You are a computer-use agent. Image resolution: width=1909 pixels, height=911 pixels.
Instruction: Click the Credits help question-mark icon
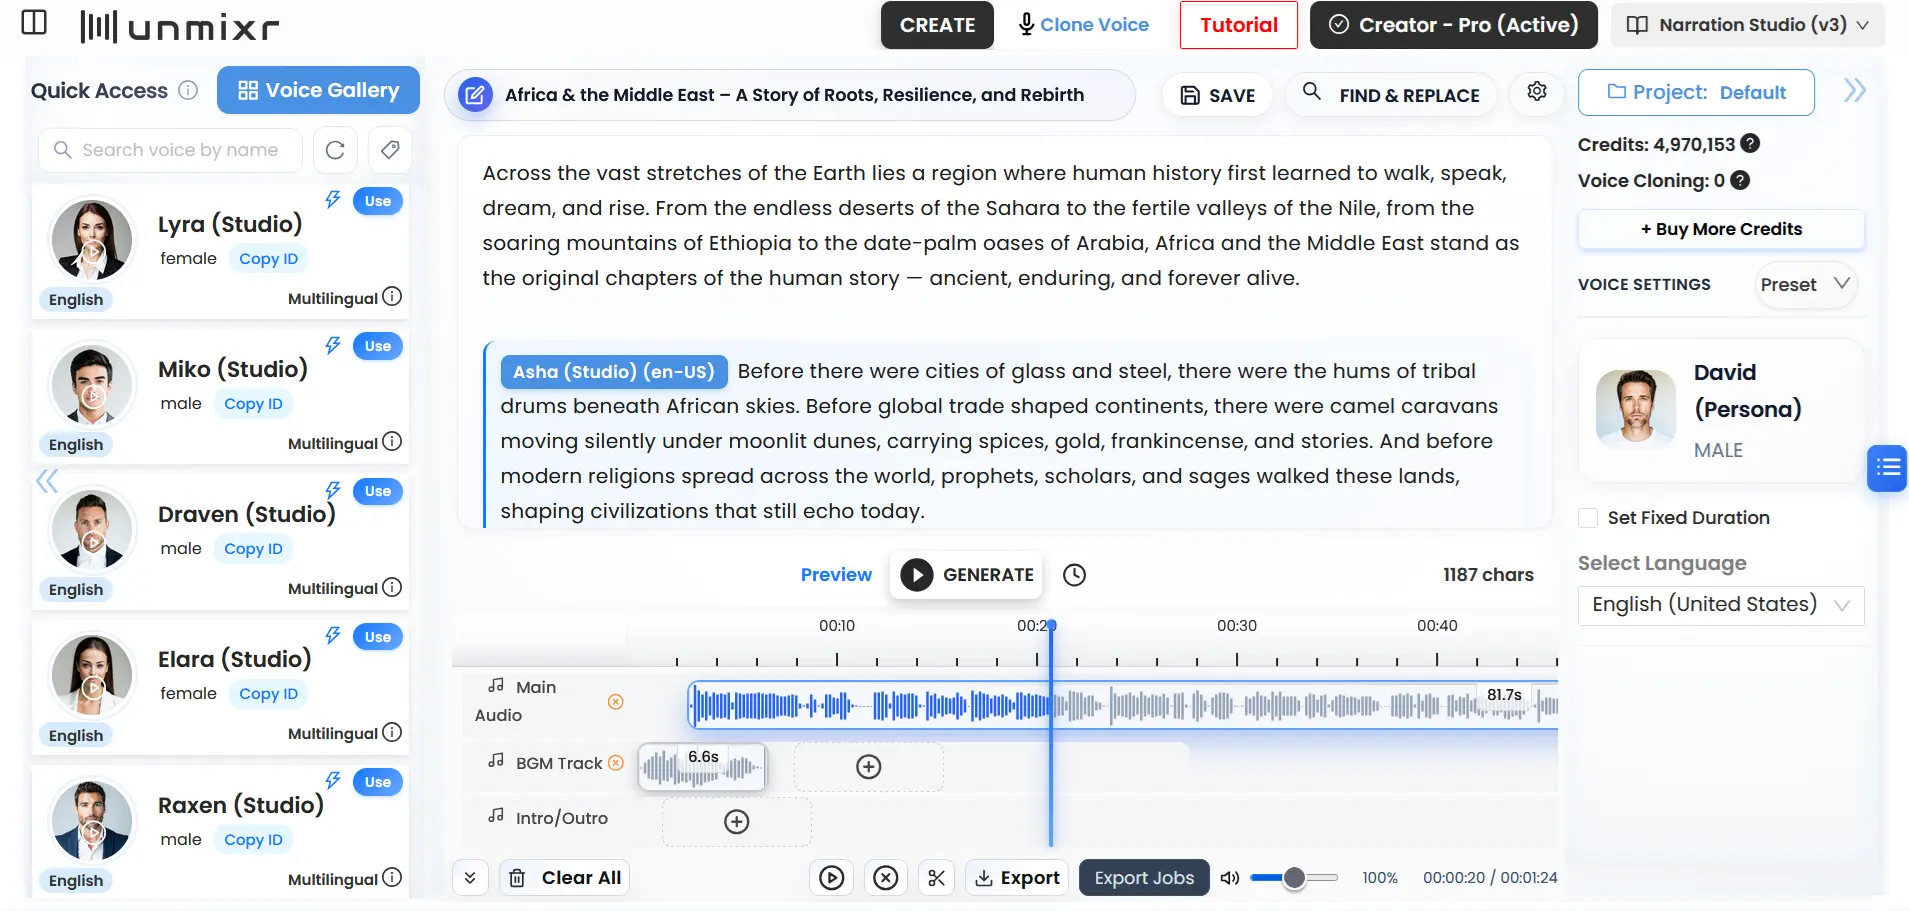[1750, 143]
